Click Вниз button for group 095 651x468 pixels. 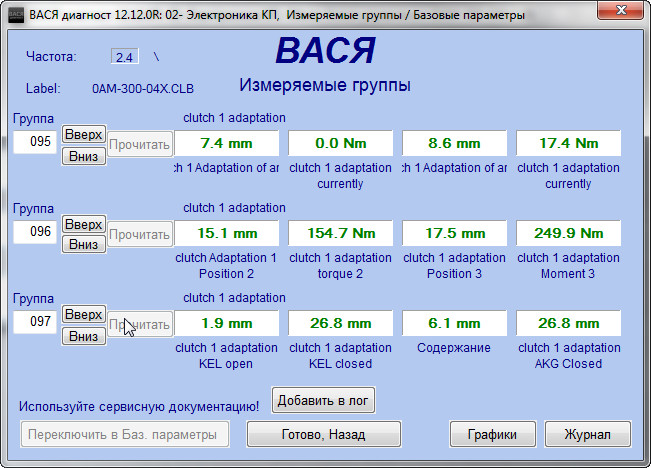84,156
